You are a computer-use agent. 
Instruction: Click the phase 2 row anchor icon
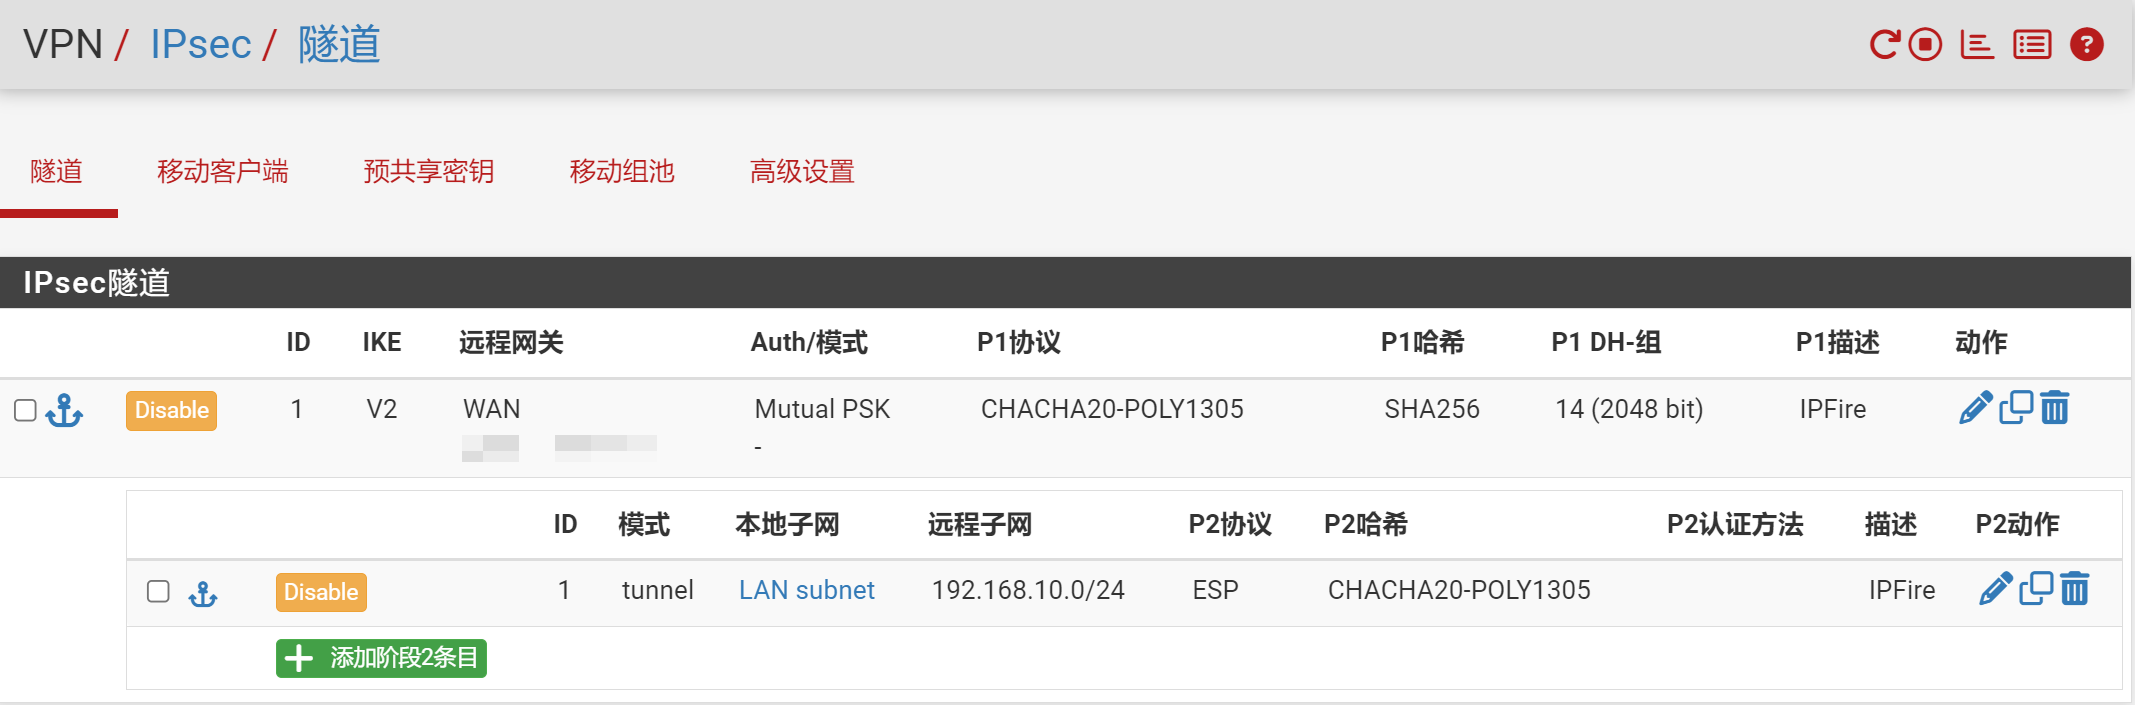point(203,594)
